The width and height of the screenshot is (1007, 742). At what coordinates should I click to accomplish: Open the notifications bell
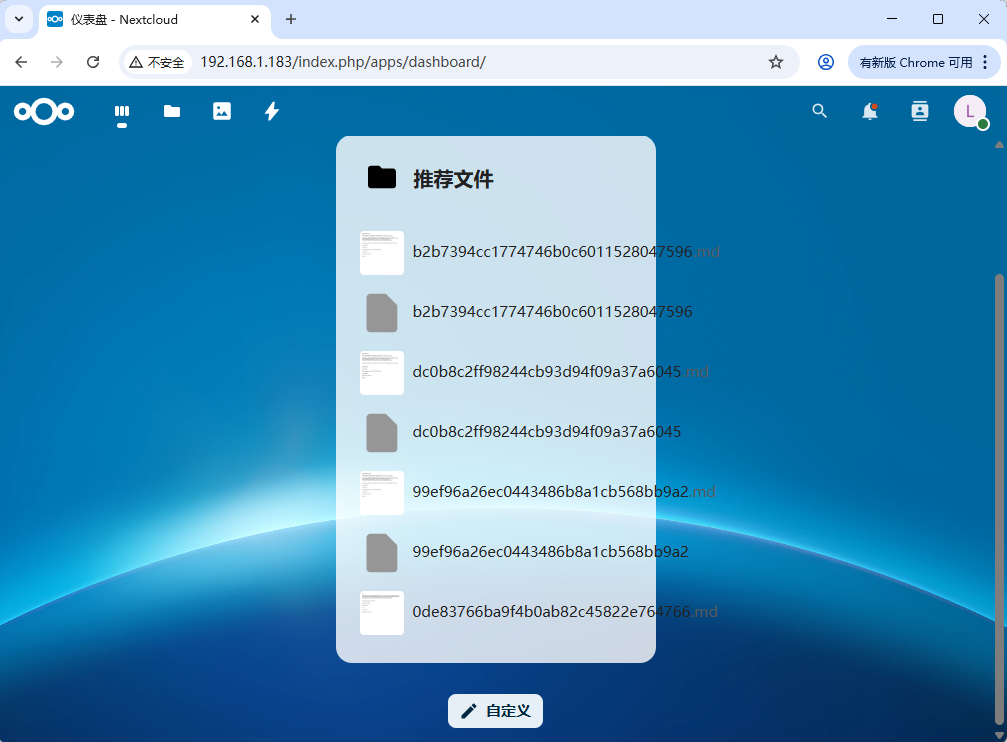870,111
